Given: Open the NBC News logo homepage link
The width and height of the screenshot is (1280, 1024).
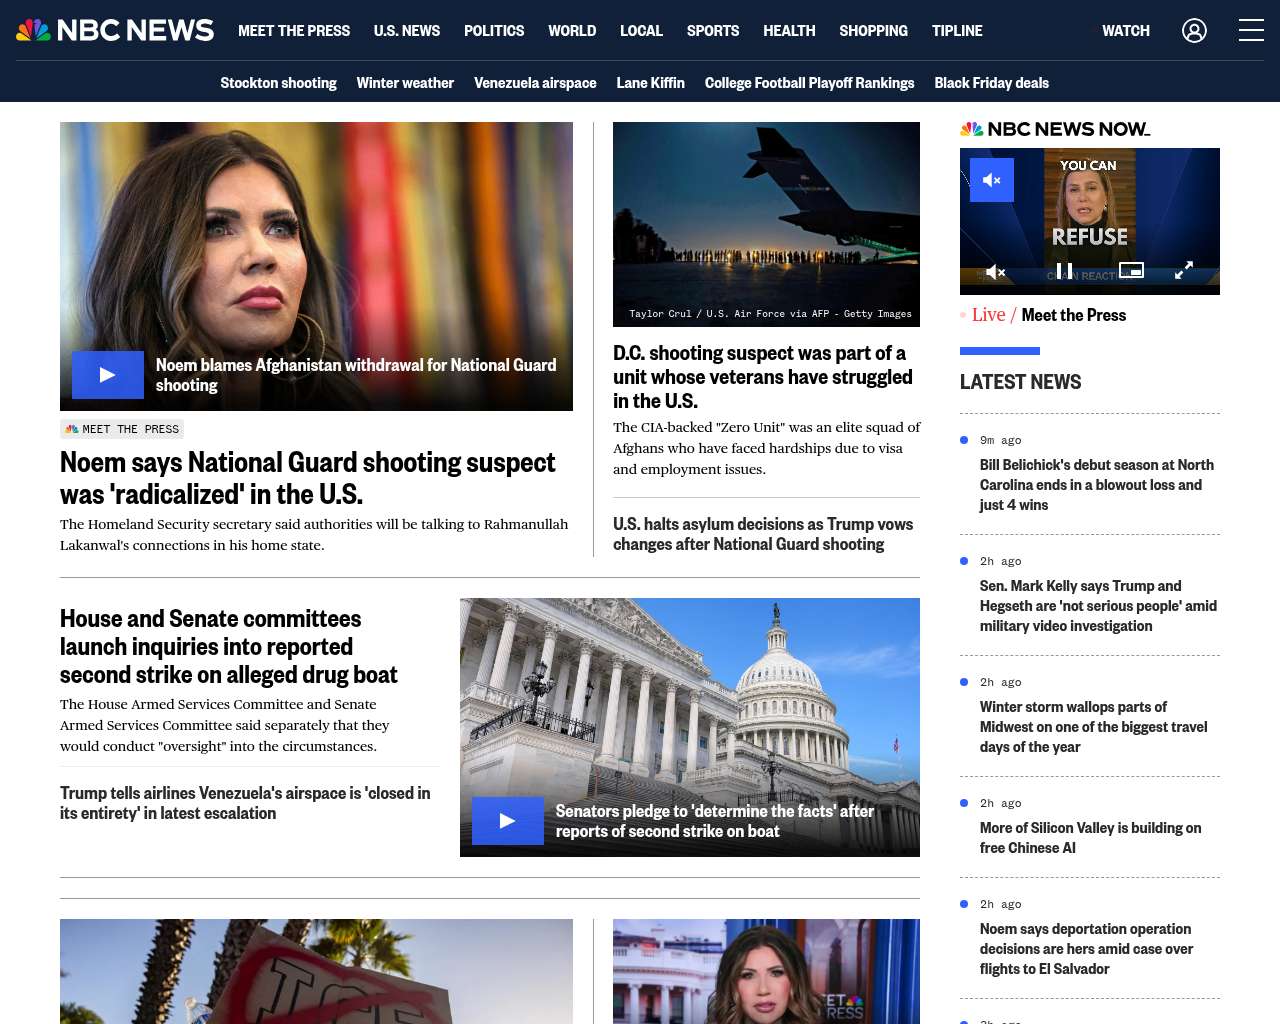Looking at the screenshot, I should [115, 30].
